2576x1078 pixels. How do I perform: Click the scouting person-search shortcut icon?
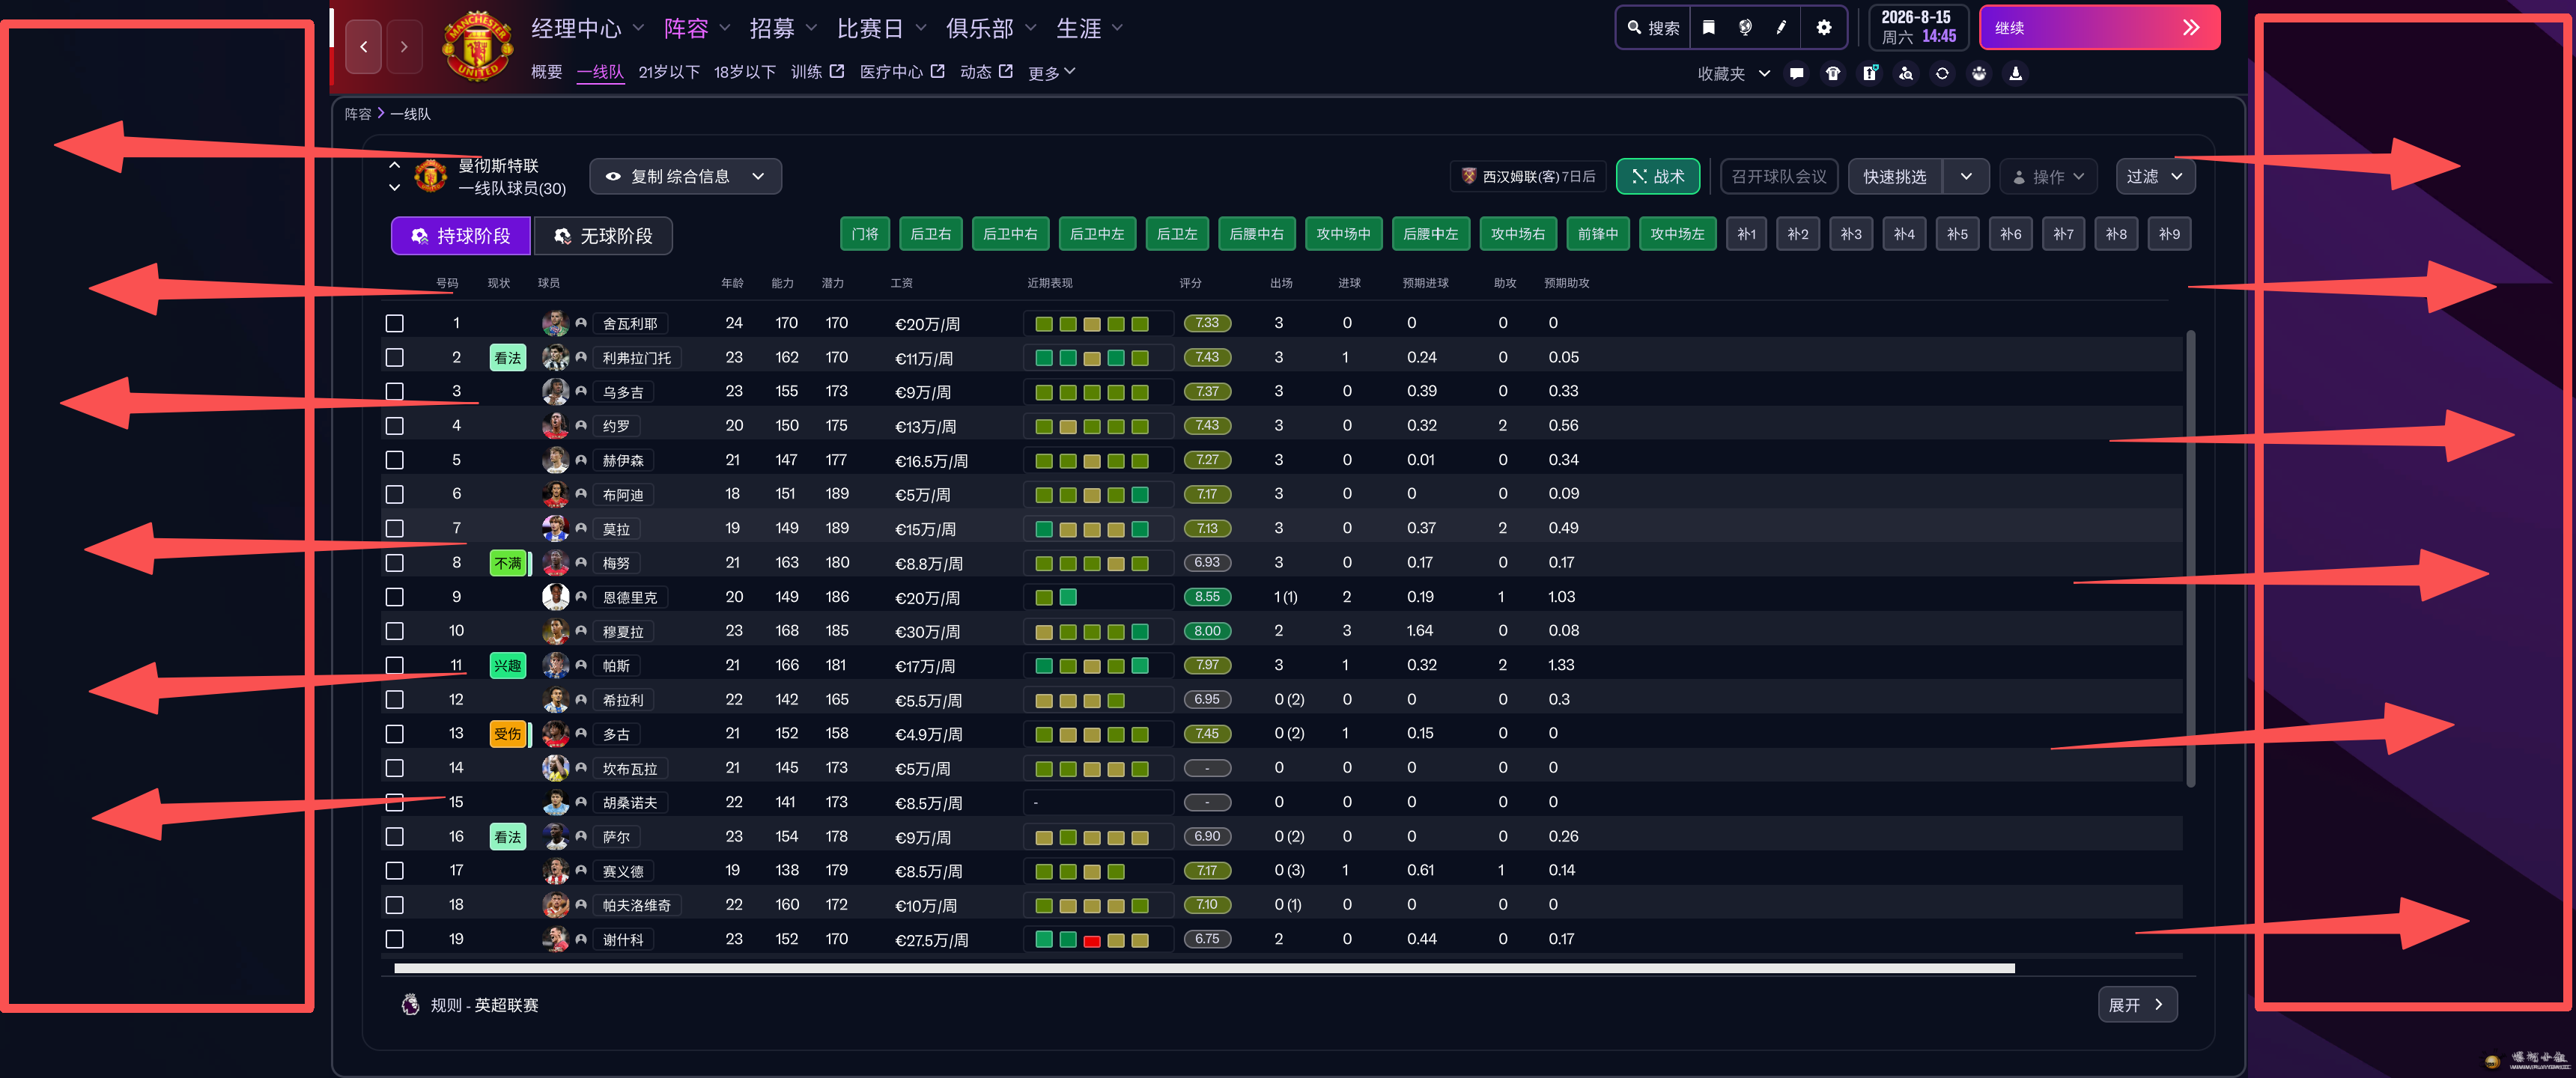[1905, 73]
